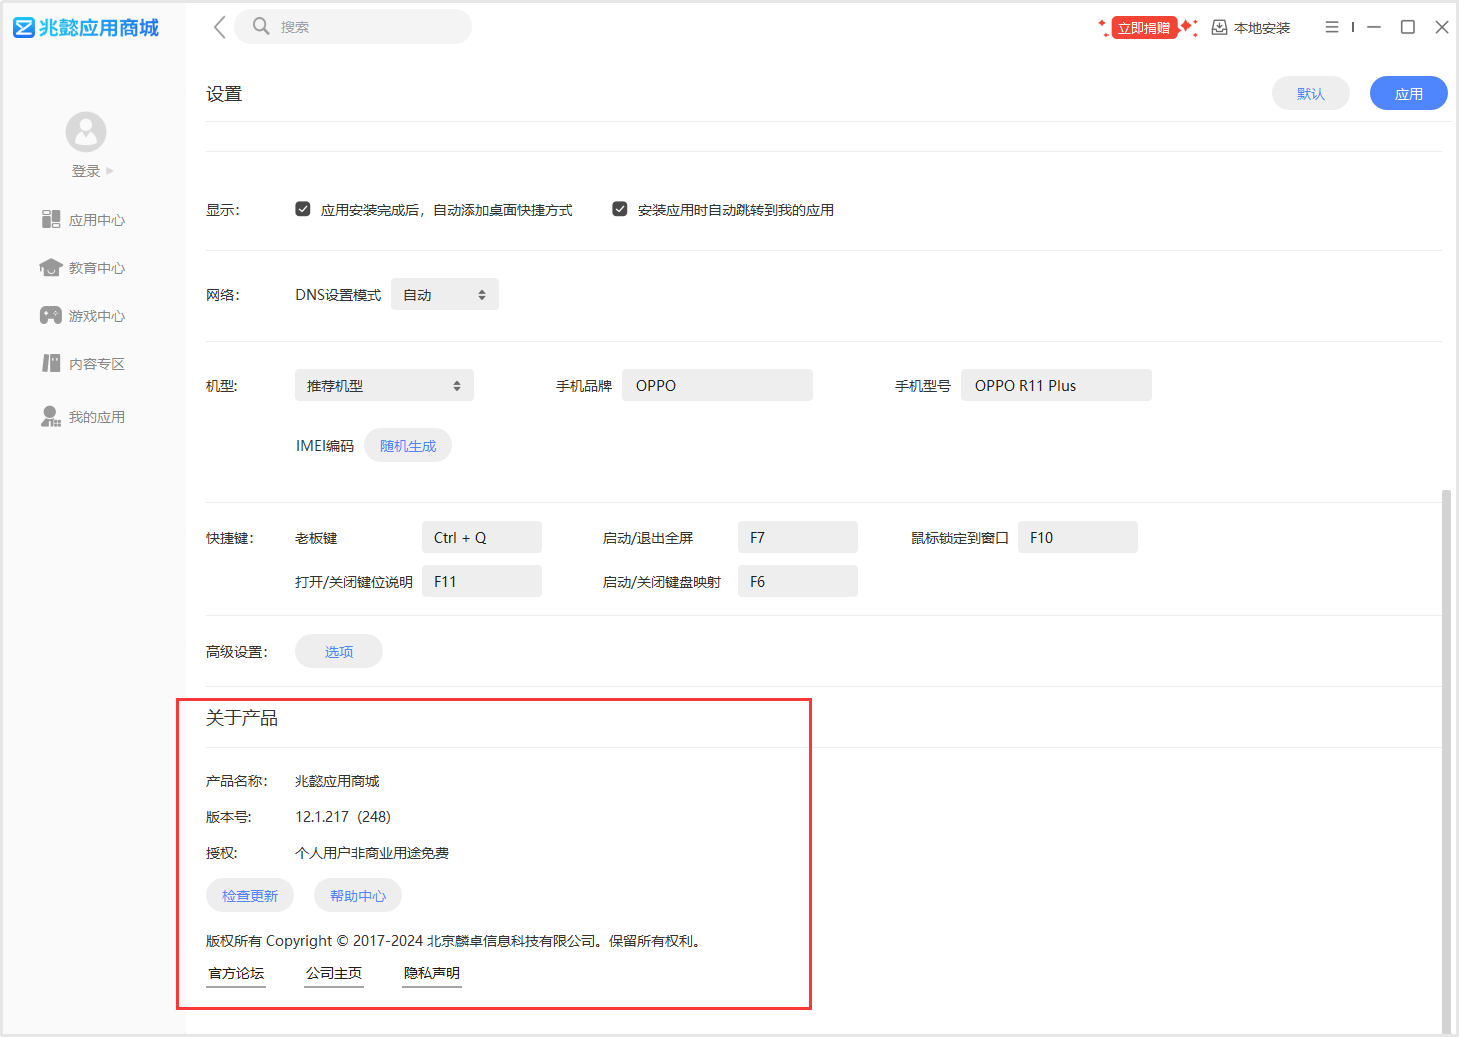Click the login avatar icon
Screen dimensions: 1459x1037
point(85,131)
